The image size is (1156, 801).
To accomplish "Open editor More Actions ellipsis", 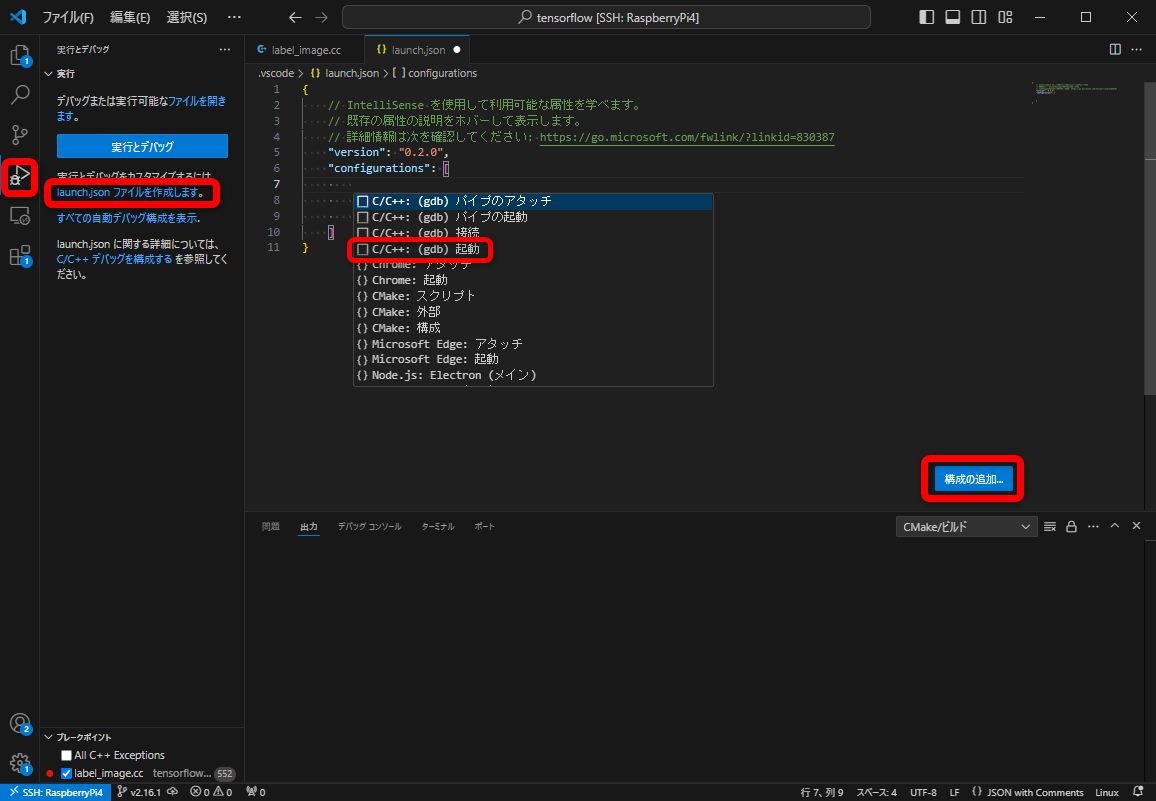I will tap(1136, 49).
